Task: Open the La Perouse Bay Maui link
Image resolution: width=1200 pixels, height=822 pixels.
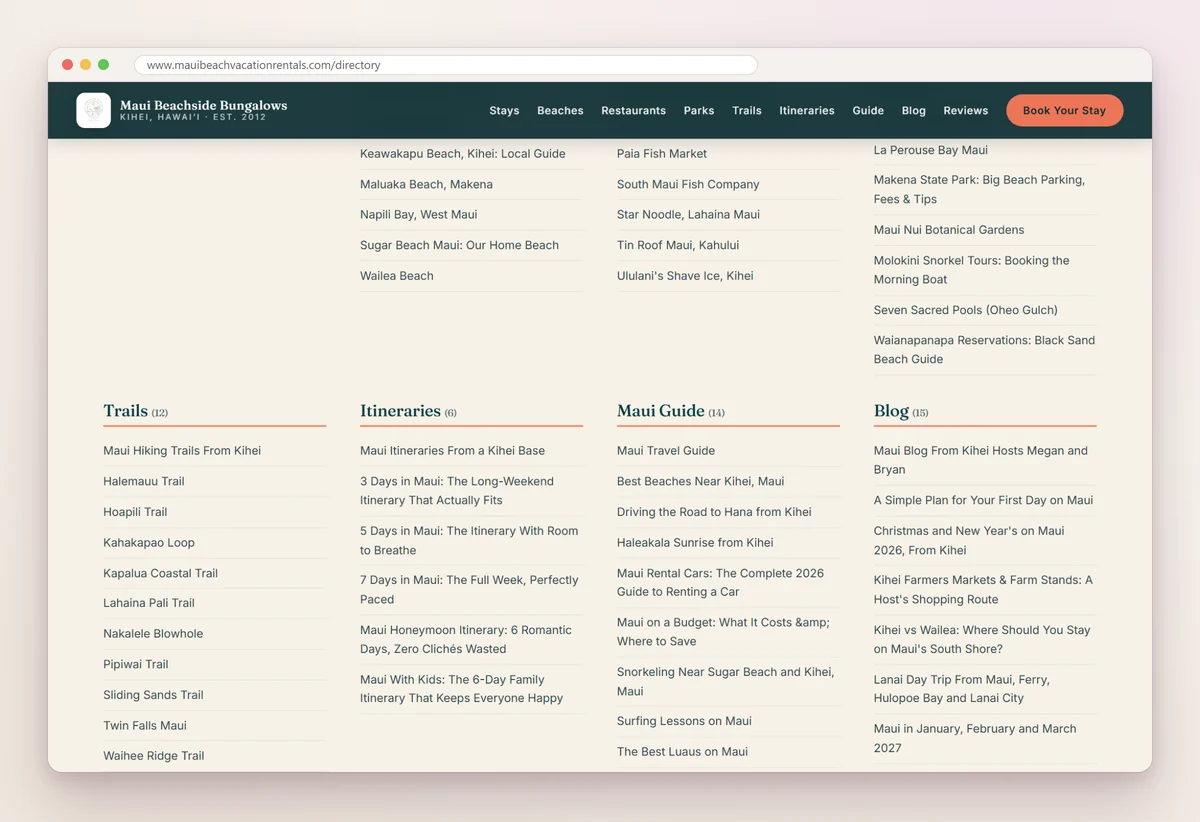Action: coord(931,150)
